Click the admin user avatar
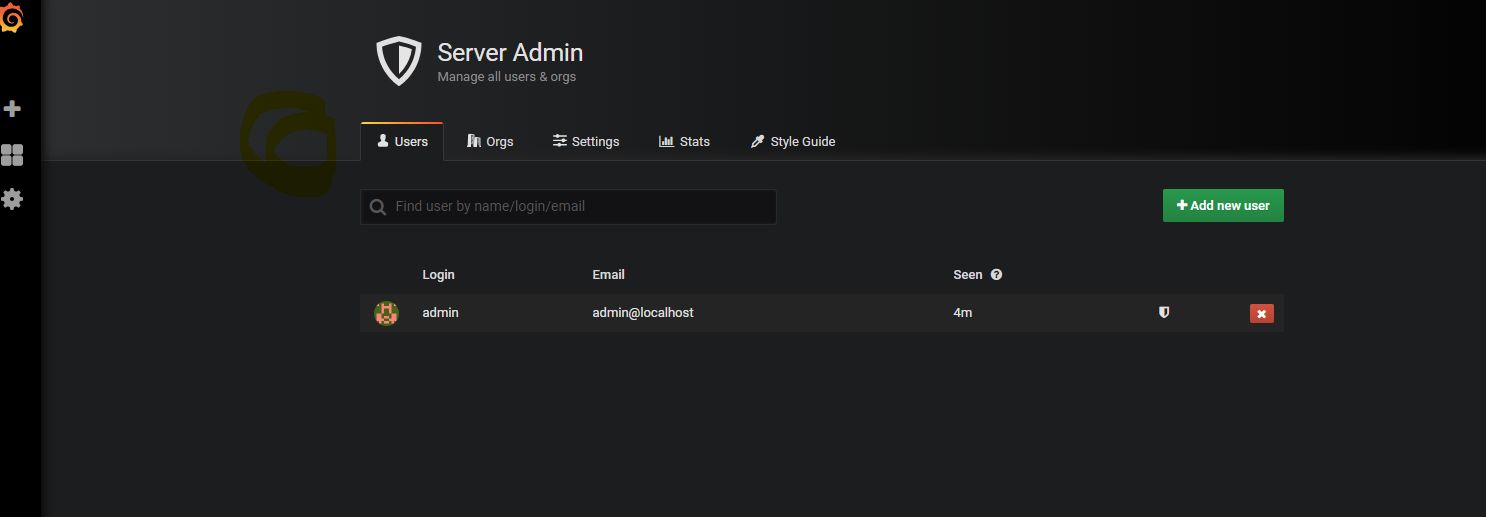Screen dimensions: 1486x517 click(386, 313)
